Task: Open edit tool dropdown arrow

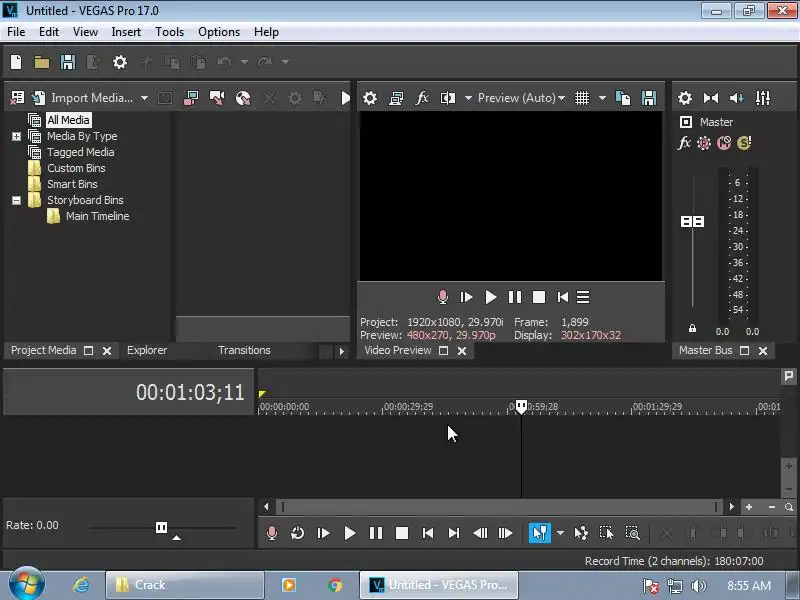Action: tap(560, 533)
